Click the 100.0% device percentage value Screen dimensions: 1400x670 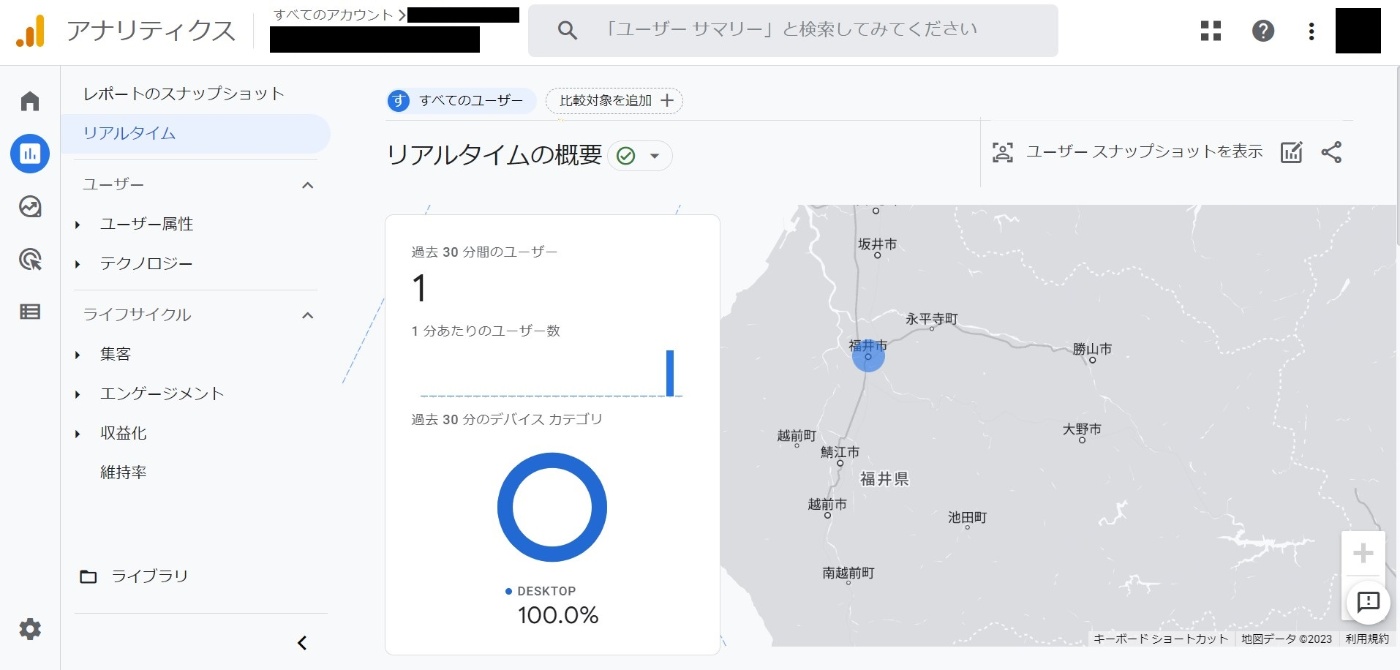[558, 615]
